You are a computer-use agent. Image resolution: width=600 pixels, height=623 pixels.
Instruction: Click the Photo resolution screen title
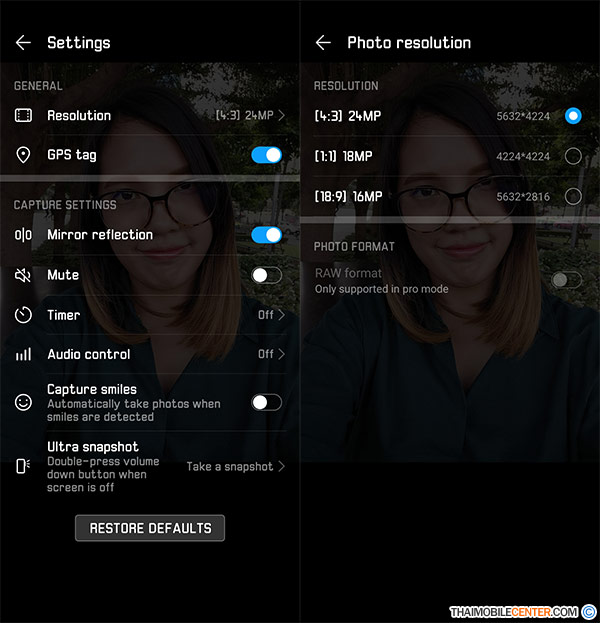pyautogui.click(x=409, y=43)
